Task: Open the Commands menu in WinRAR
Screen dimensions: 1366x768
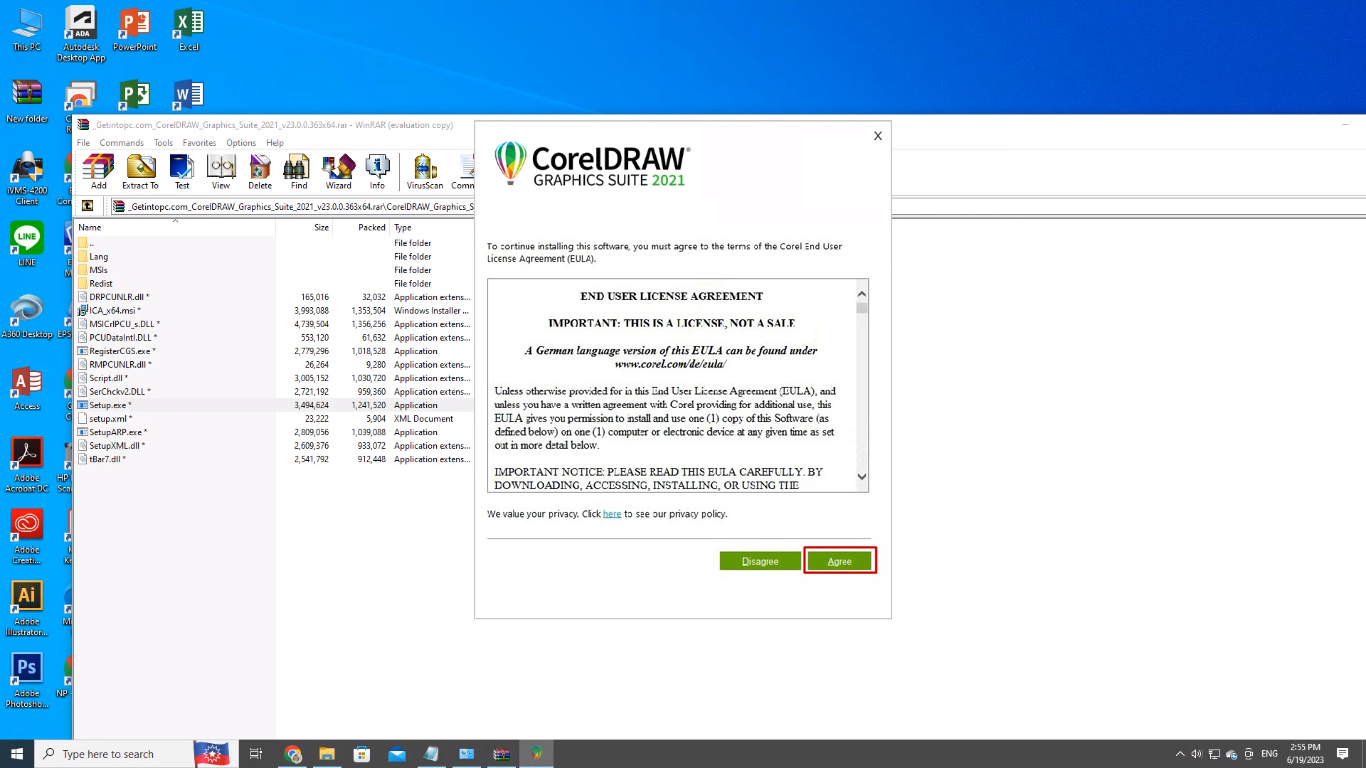Action: [122, 143]
